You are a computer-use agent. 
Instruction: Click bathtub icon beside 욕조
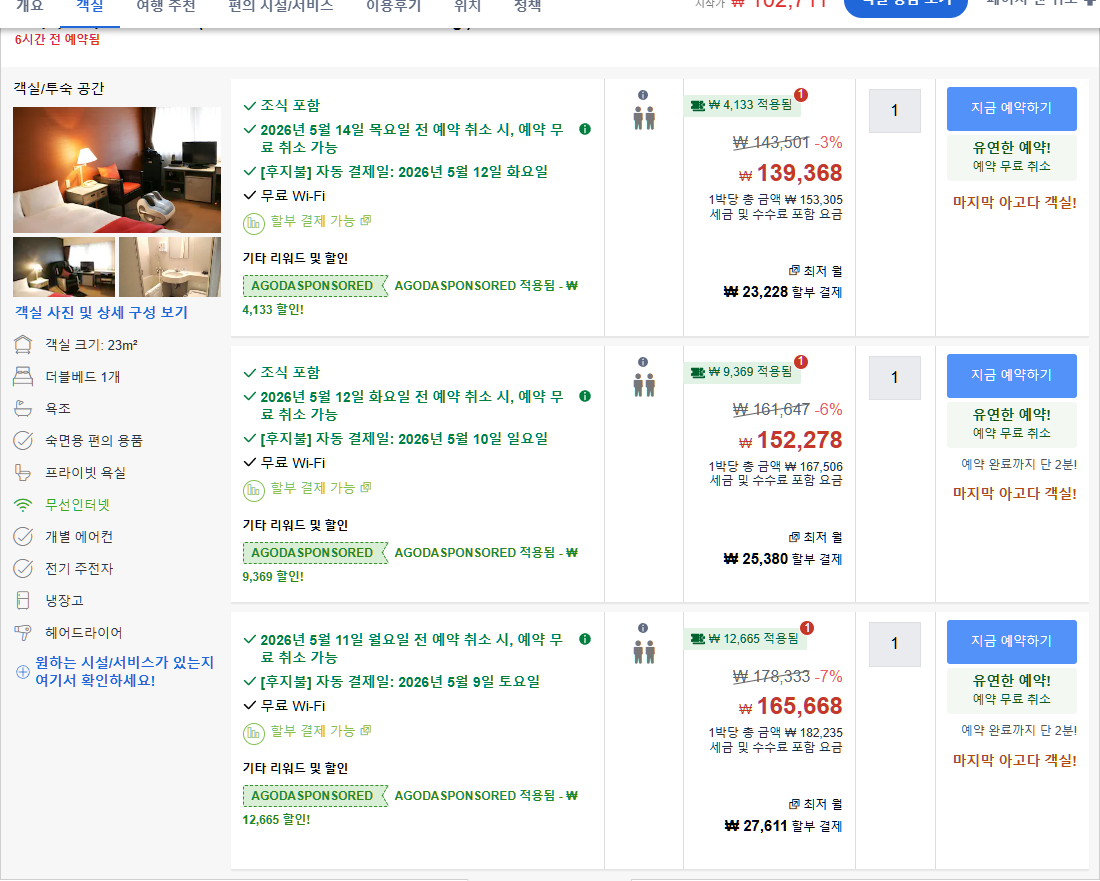click(x=23, y=408)
